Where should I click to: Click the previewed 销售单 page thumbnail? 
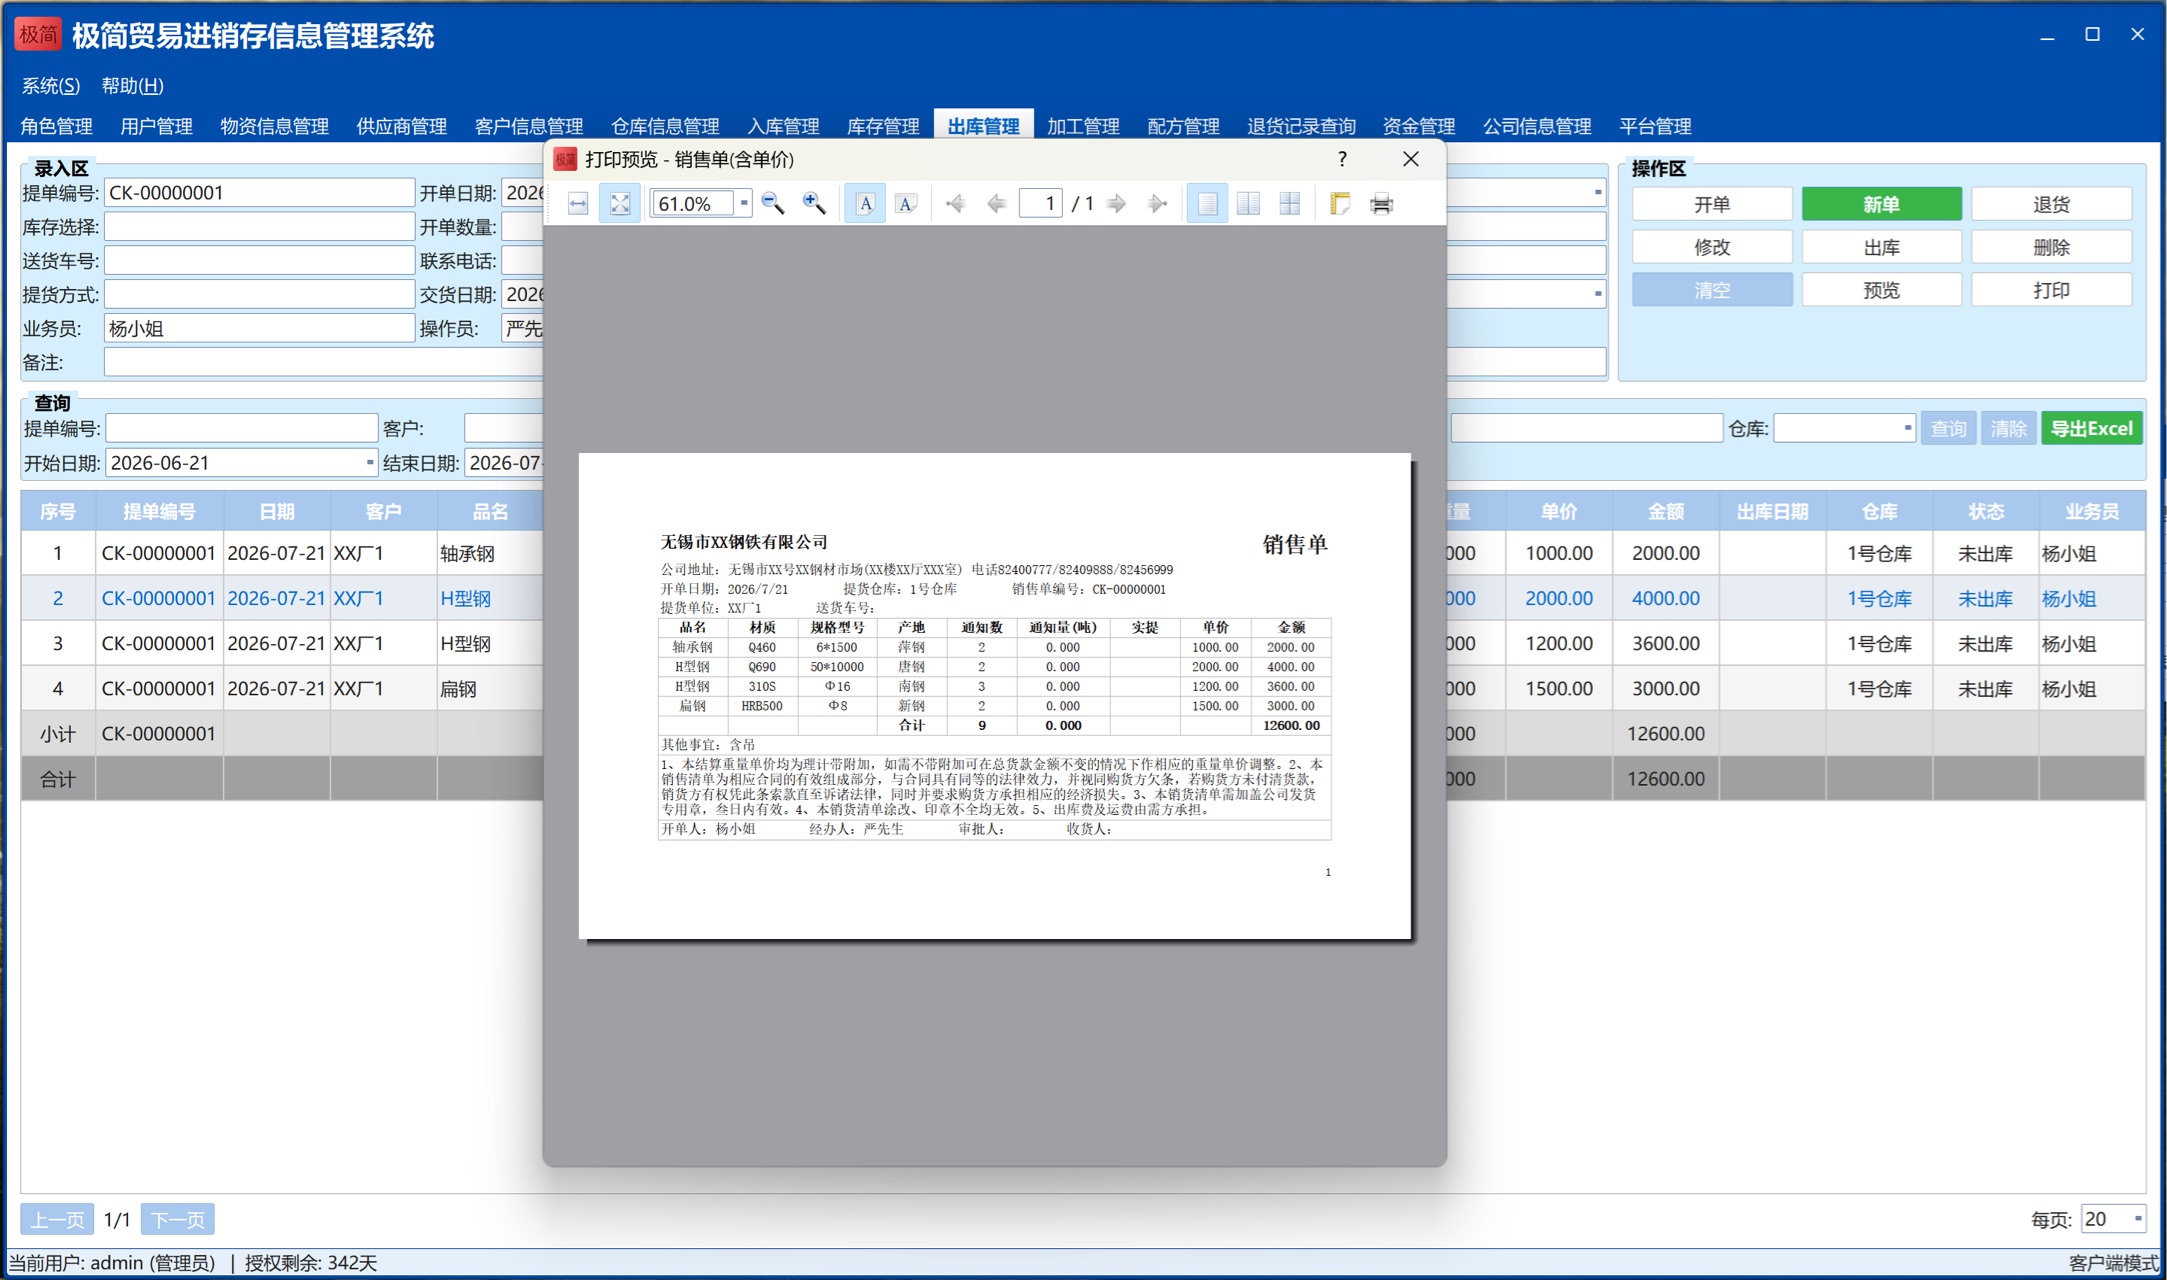point(995,696)
